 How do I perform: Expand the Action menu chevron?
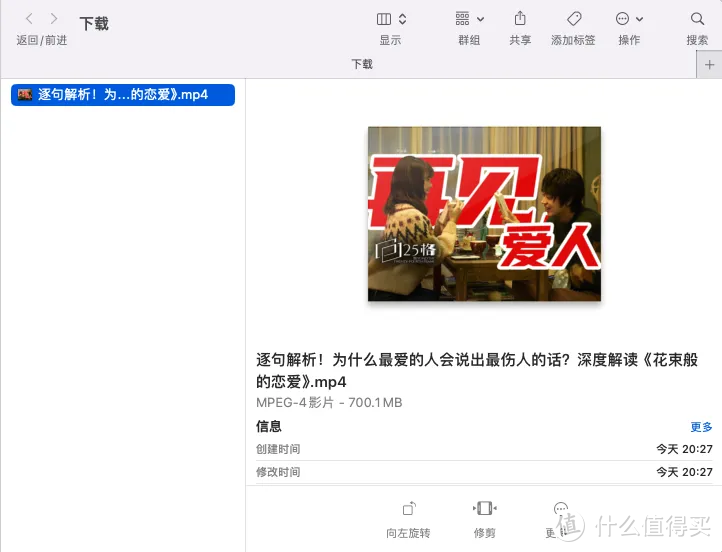[x=640, y=19]
